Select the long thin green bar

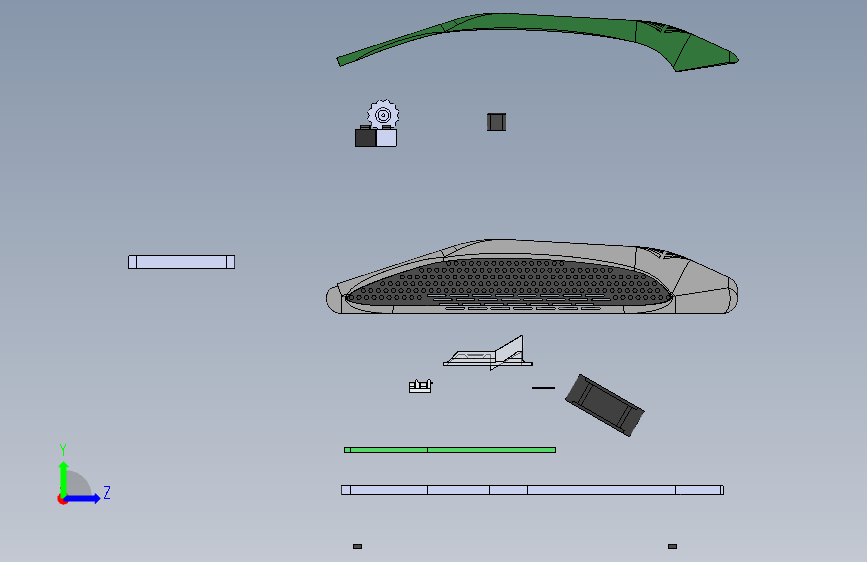(450, 450)
